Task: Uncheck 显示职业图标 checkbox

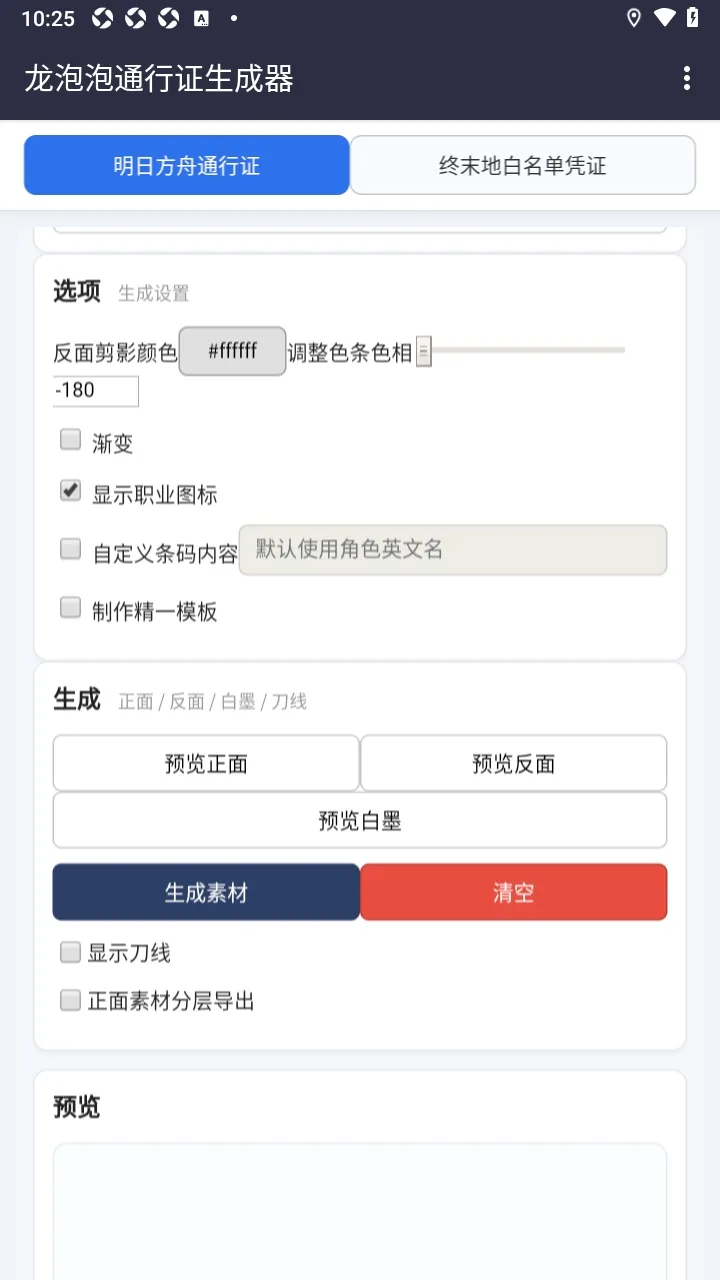Action: [70, 491]
